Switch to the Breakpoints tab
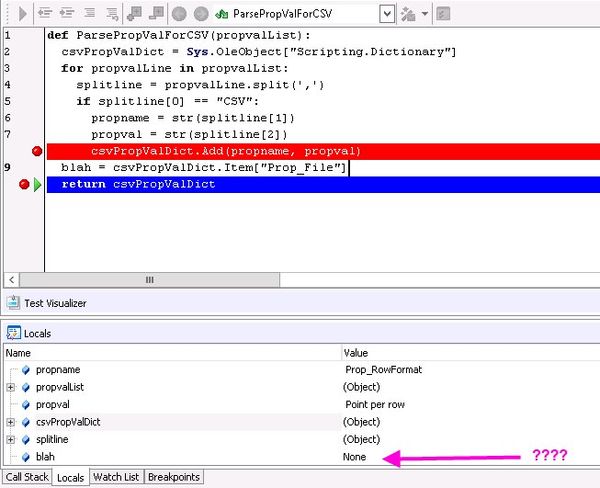600x488 pixels. pos(174,477)
